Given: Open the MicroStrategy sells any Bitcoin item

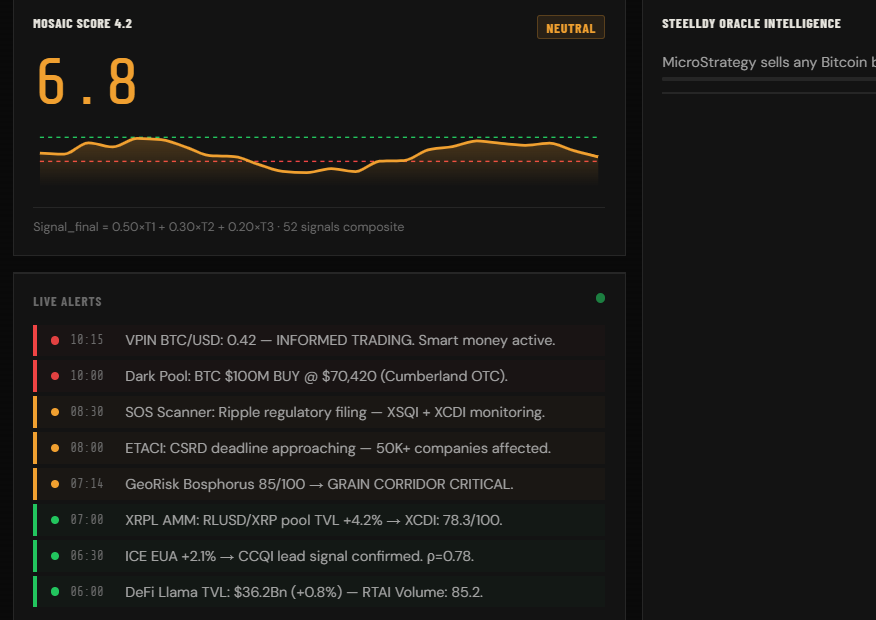Looking at the screenshot, I should point(769,62).
